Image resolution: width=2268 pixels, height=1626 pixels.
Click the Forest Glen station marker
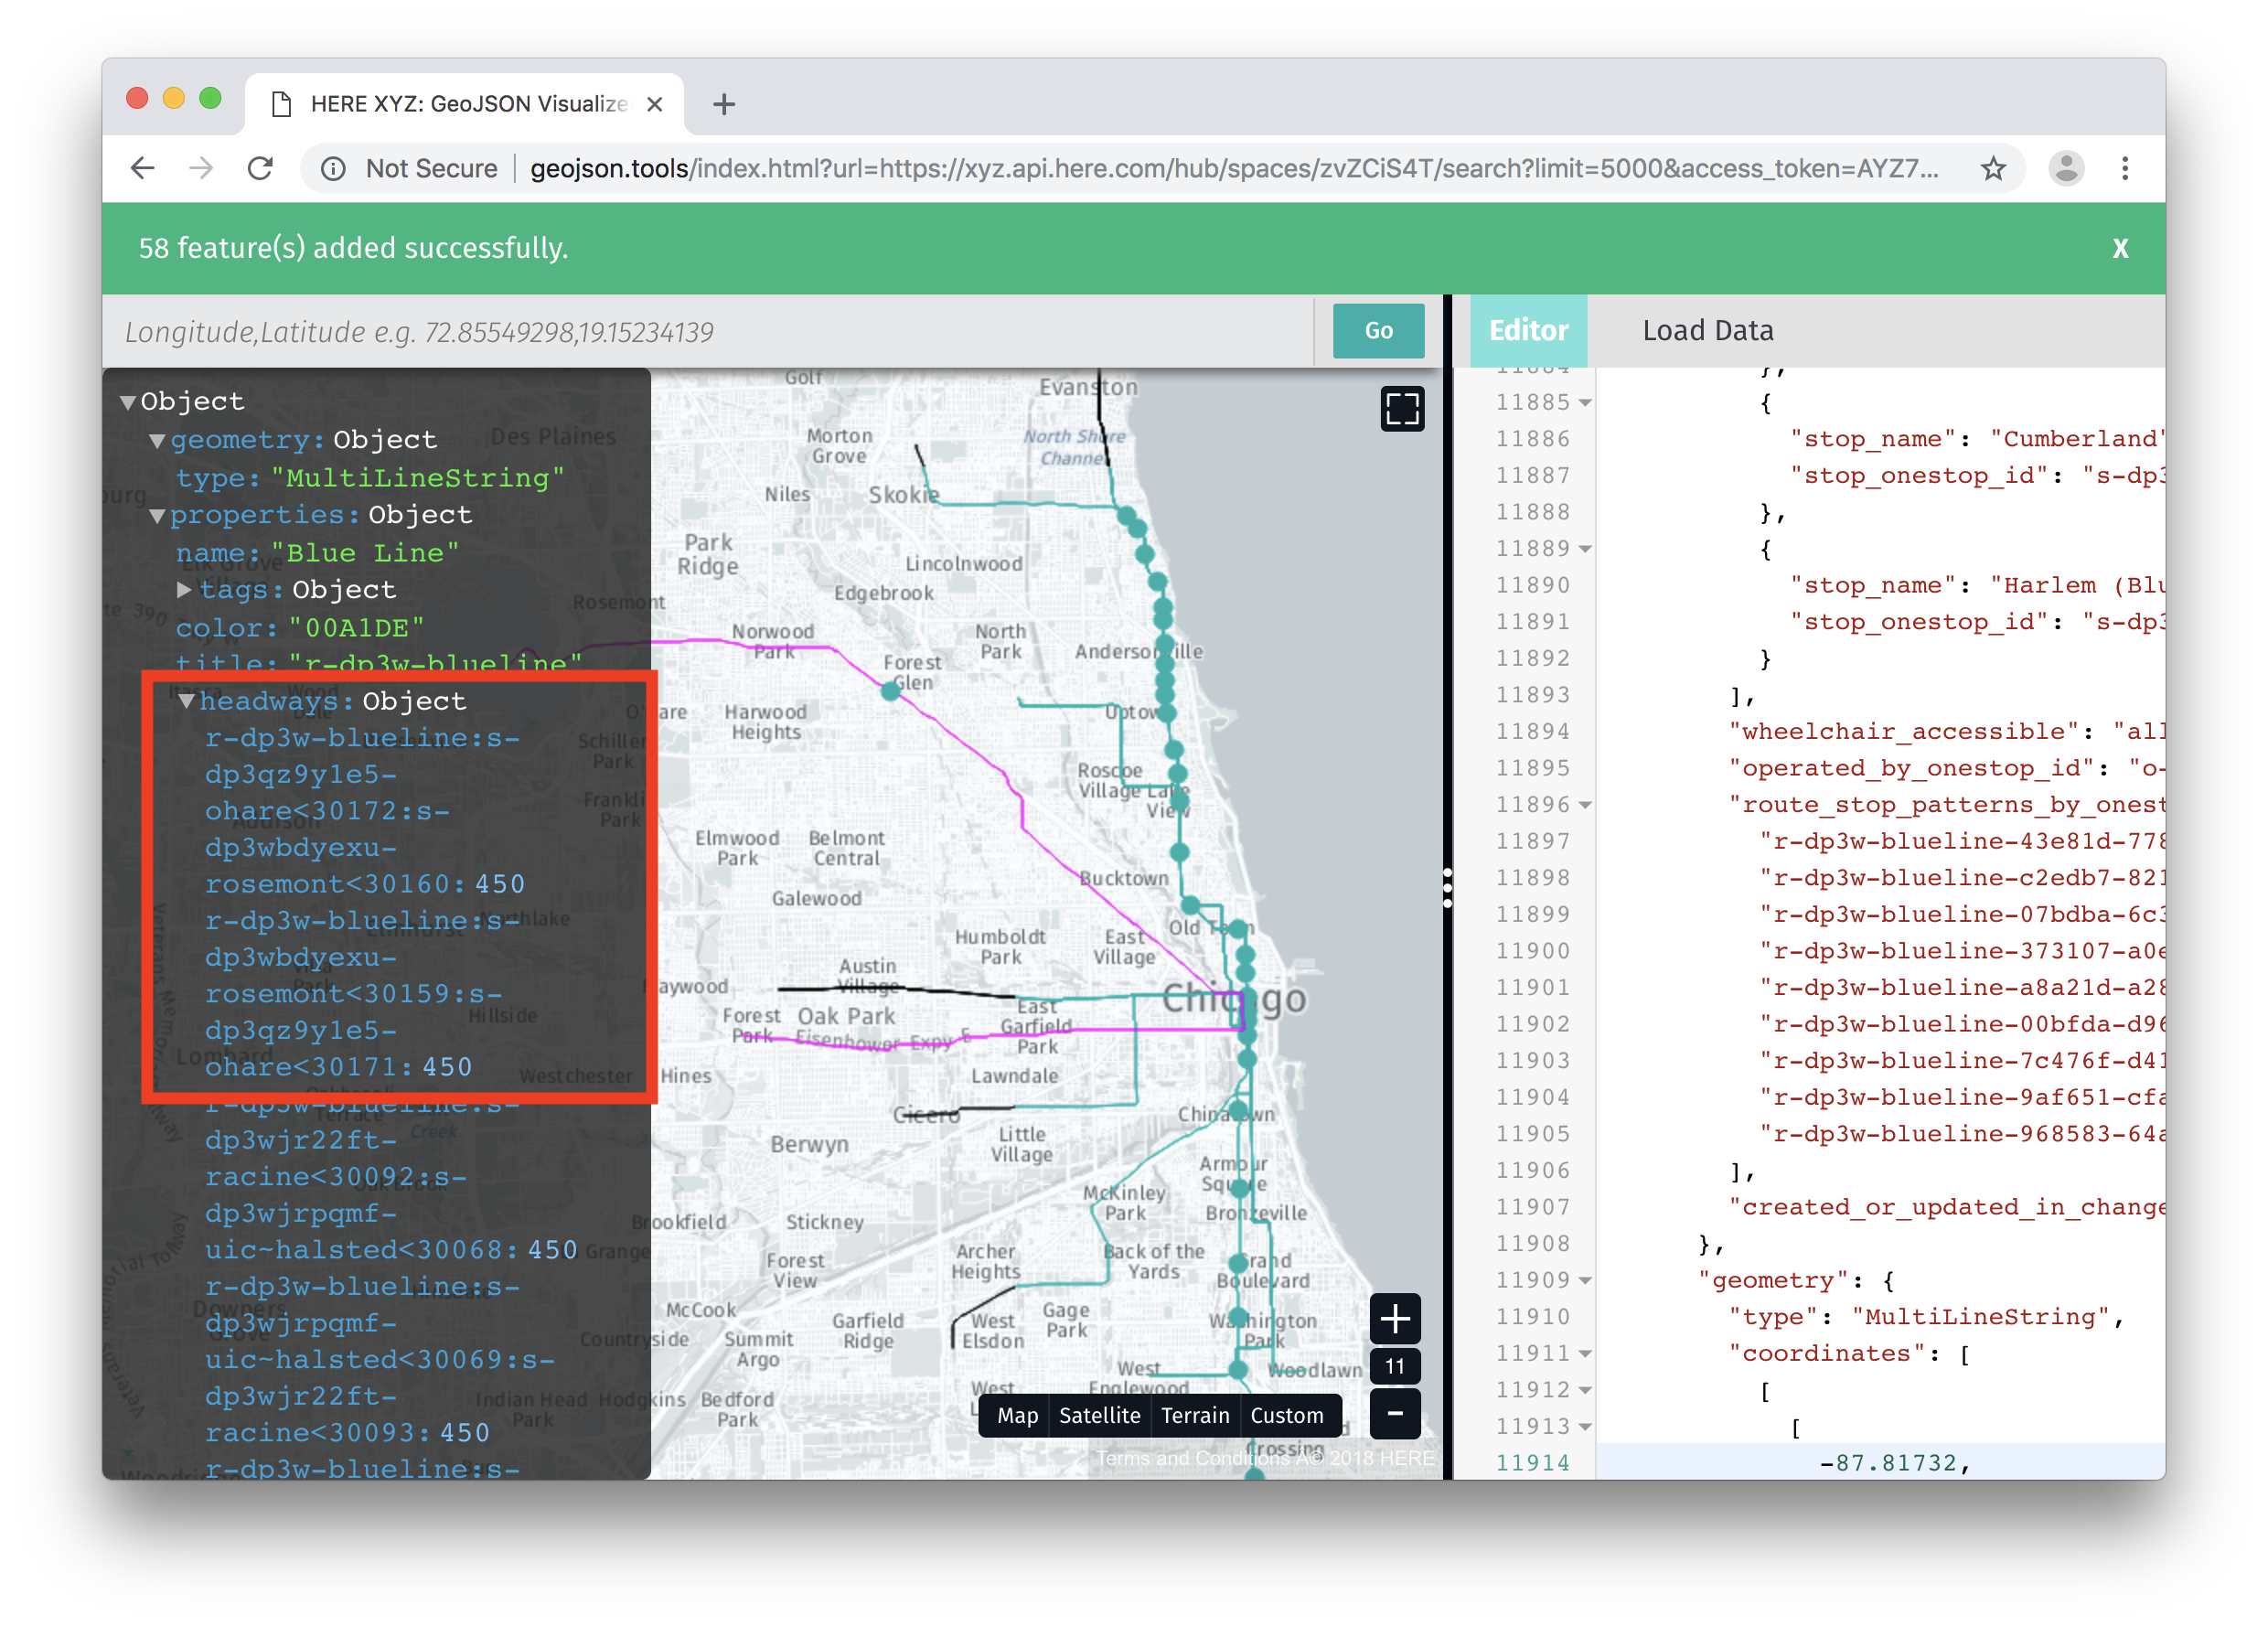[890, 690]
